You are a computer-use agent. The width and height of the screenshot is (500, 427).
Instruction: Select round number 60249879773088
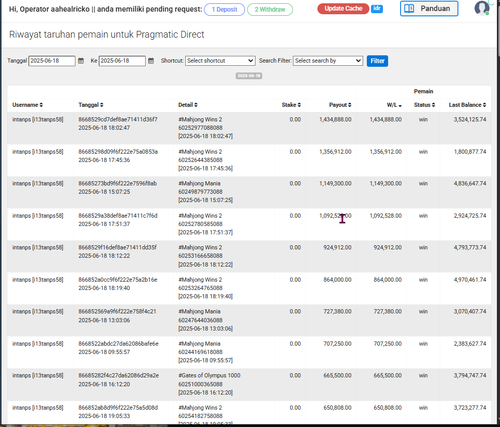200,192
